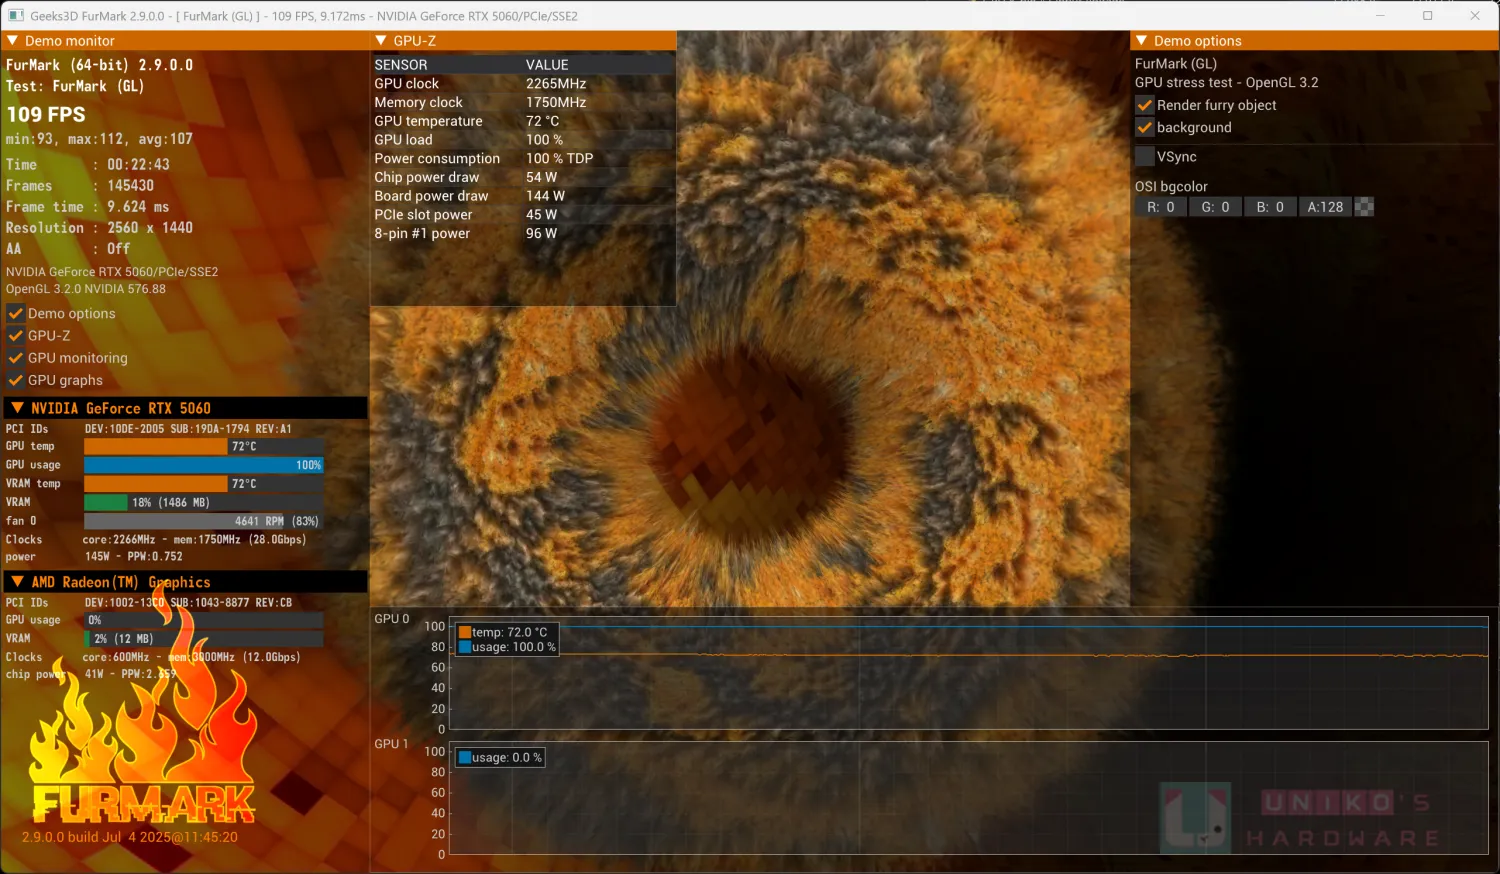Screen dimensions: 1500x874
Task: Close the FurMark window
Action: (x=1475, y=16)
